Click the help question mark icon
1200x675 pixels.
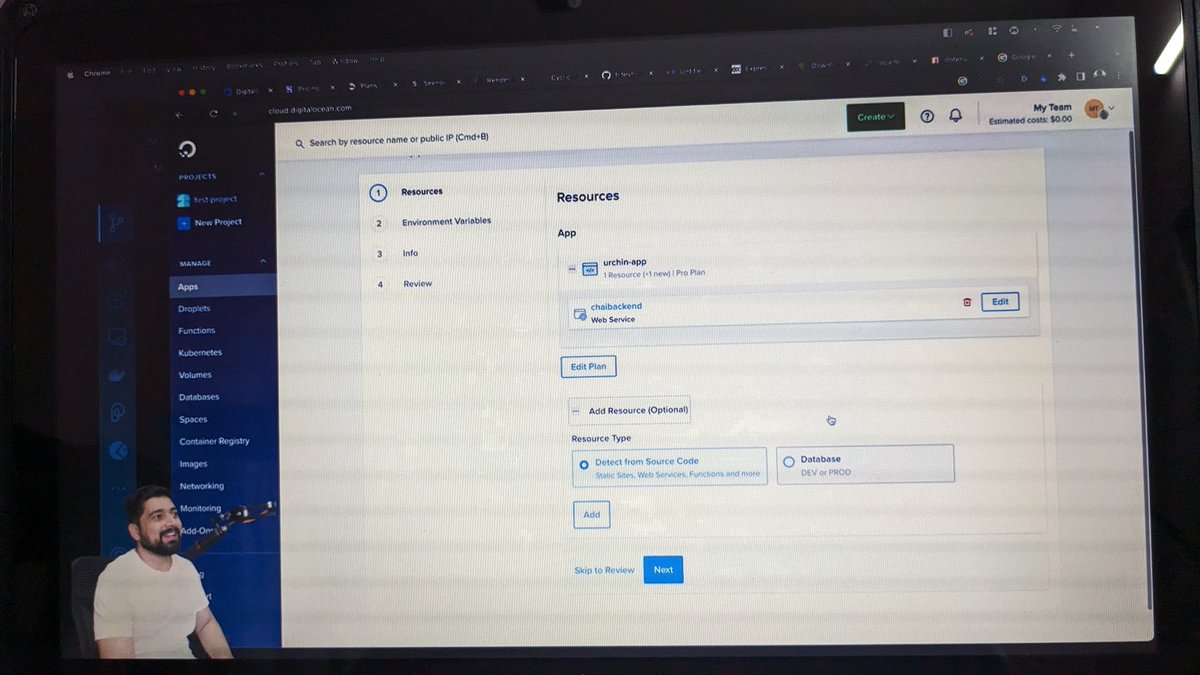click(925, 114)
